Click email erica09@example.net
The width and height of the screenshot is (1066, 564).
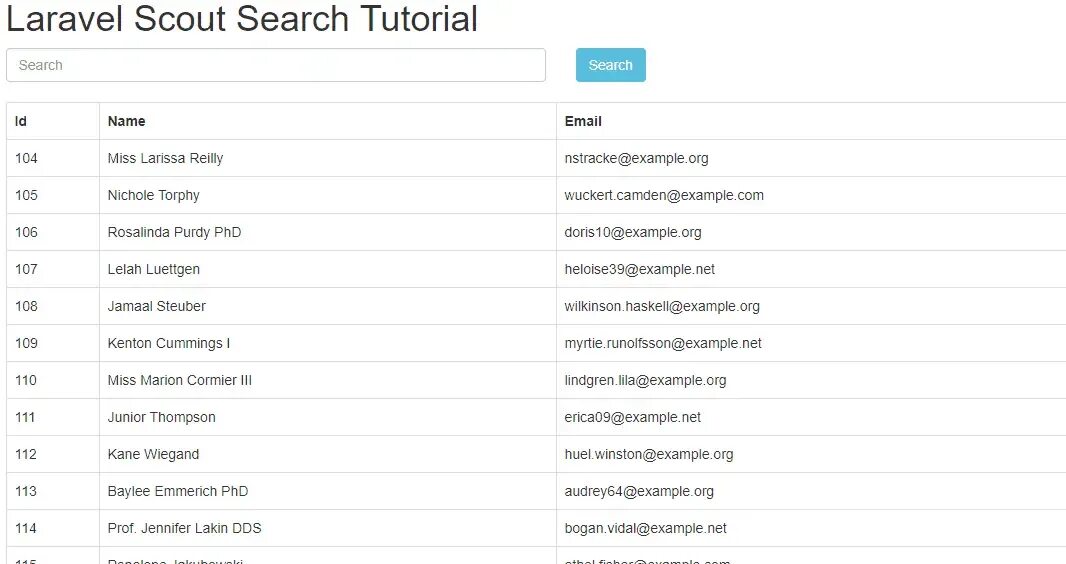coord(633,417)
